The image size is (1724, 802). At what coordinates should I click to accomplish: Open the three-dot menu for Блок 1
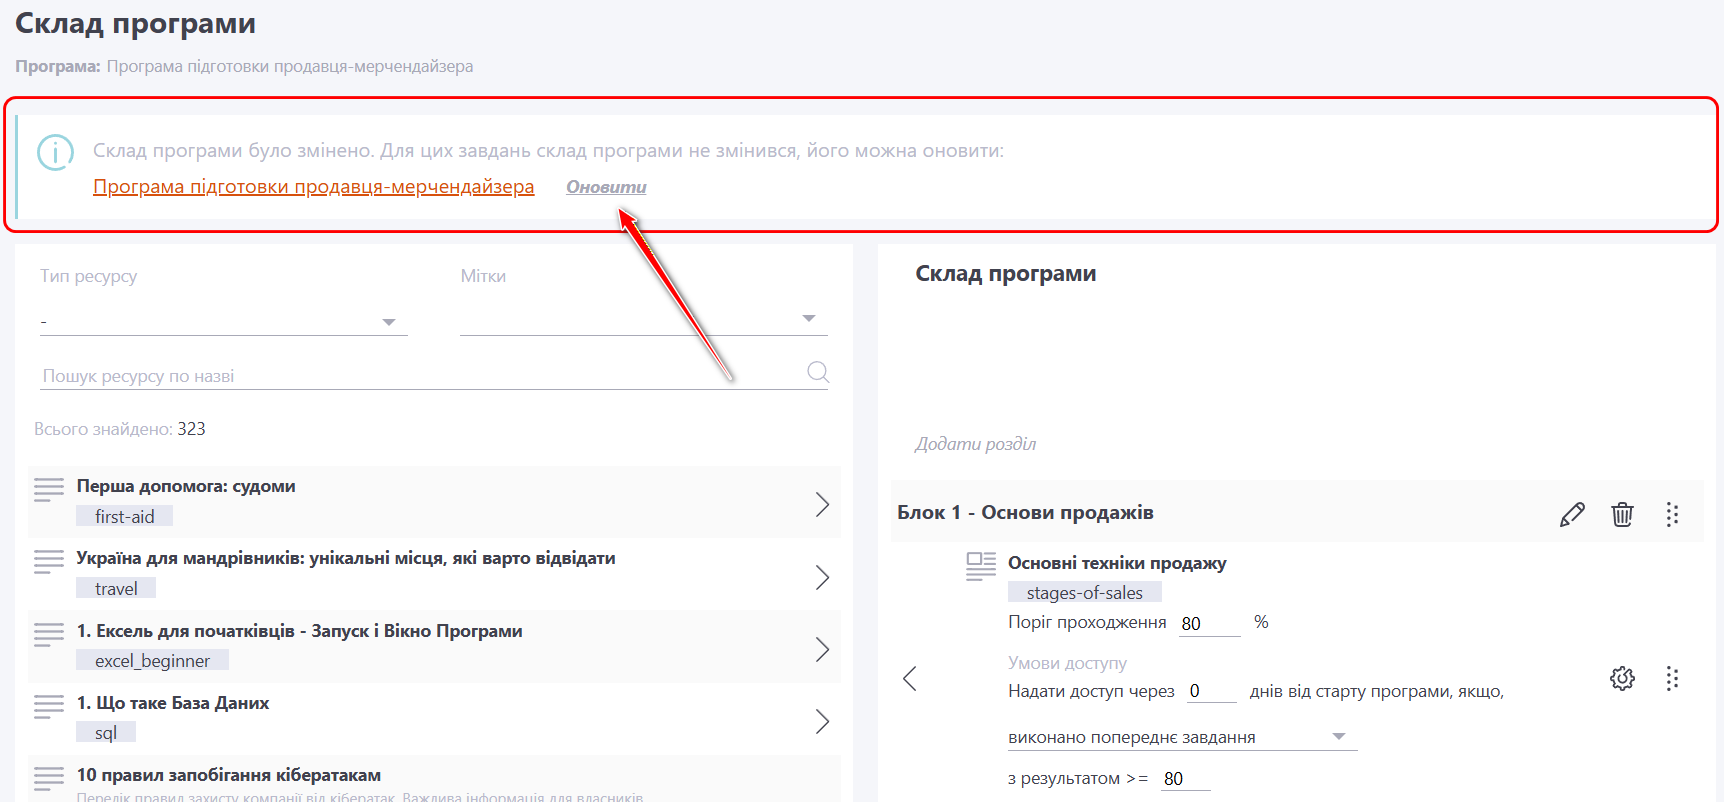pos(1672,514)
